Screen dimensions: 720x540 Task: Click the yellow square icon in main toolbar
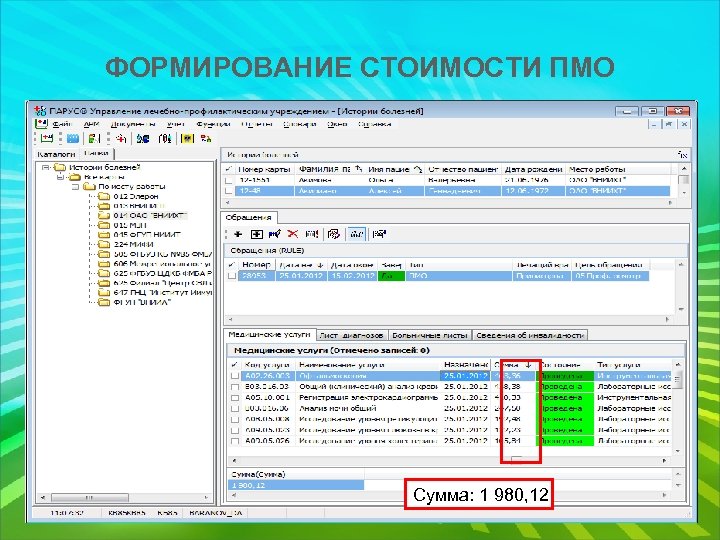(187, 138)
